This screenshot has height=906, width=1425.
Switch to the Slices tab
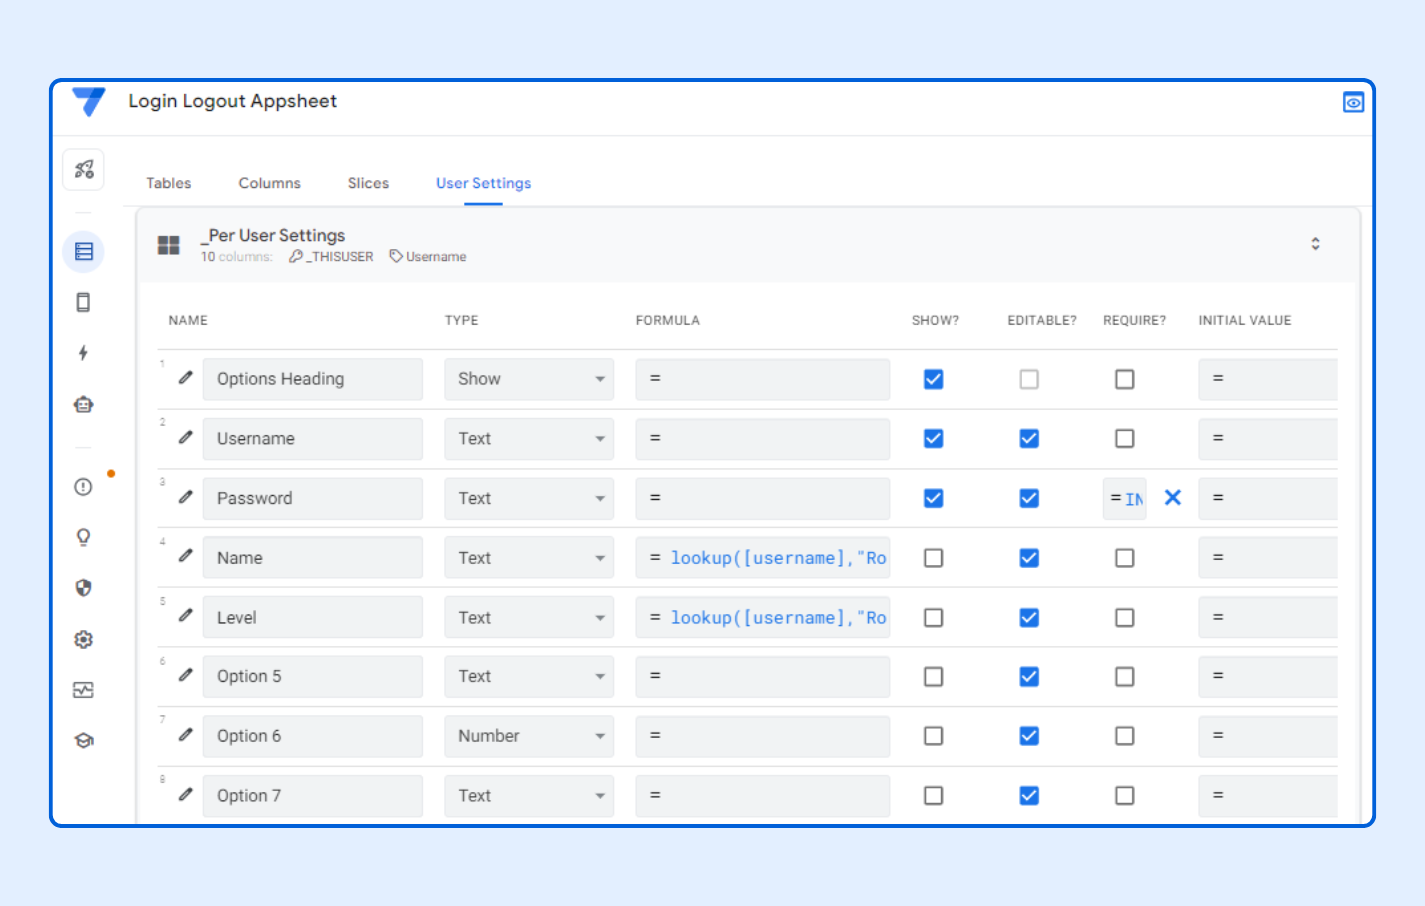(x=368, y=183)
